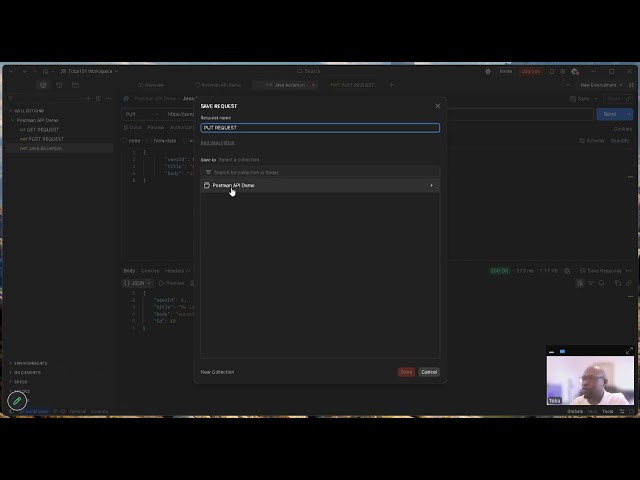Click the blue Send button
The image size is (640, 480).
(610, 114)
